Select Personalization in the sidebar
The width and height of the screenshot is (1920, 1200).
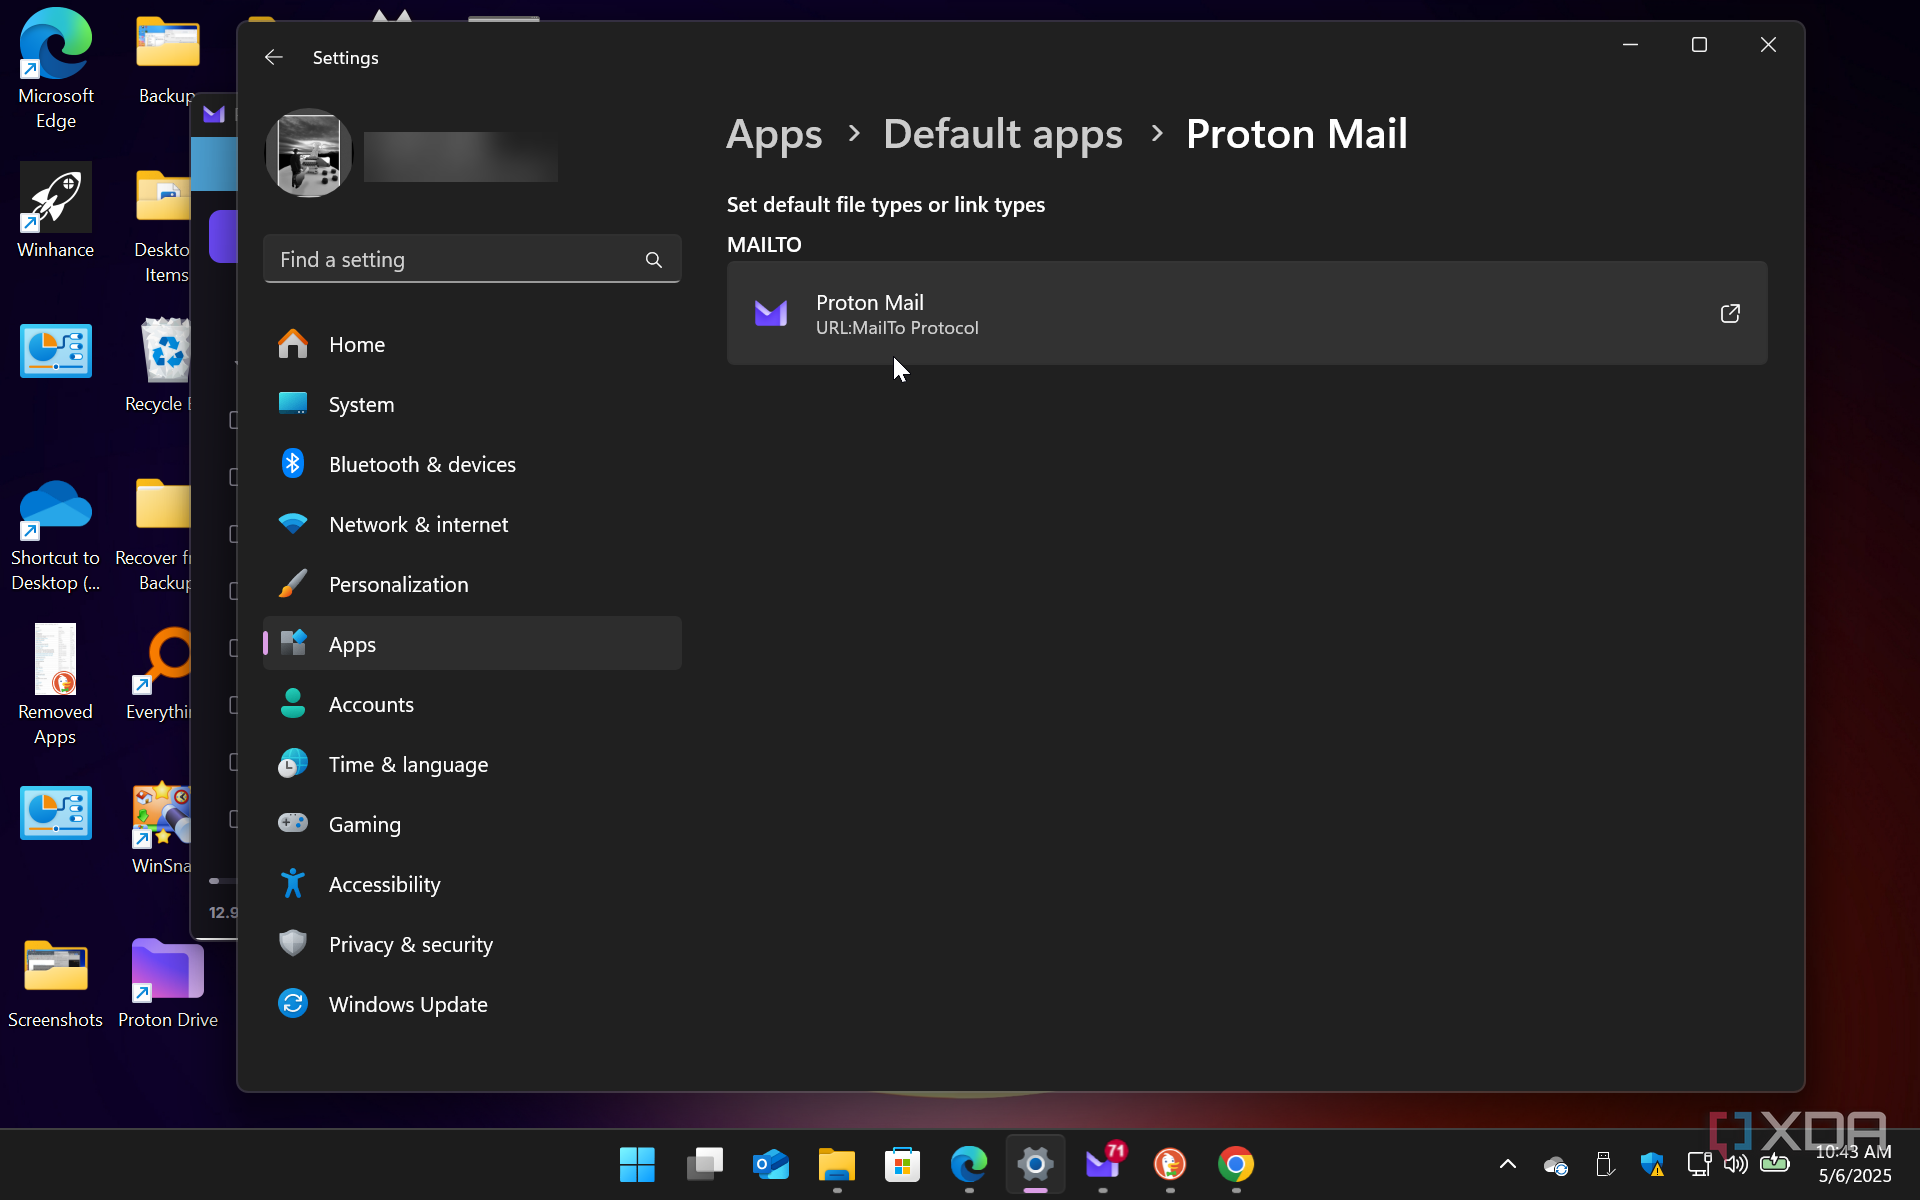click(x=472, y=584)
